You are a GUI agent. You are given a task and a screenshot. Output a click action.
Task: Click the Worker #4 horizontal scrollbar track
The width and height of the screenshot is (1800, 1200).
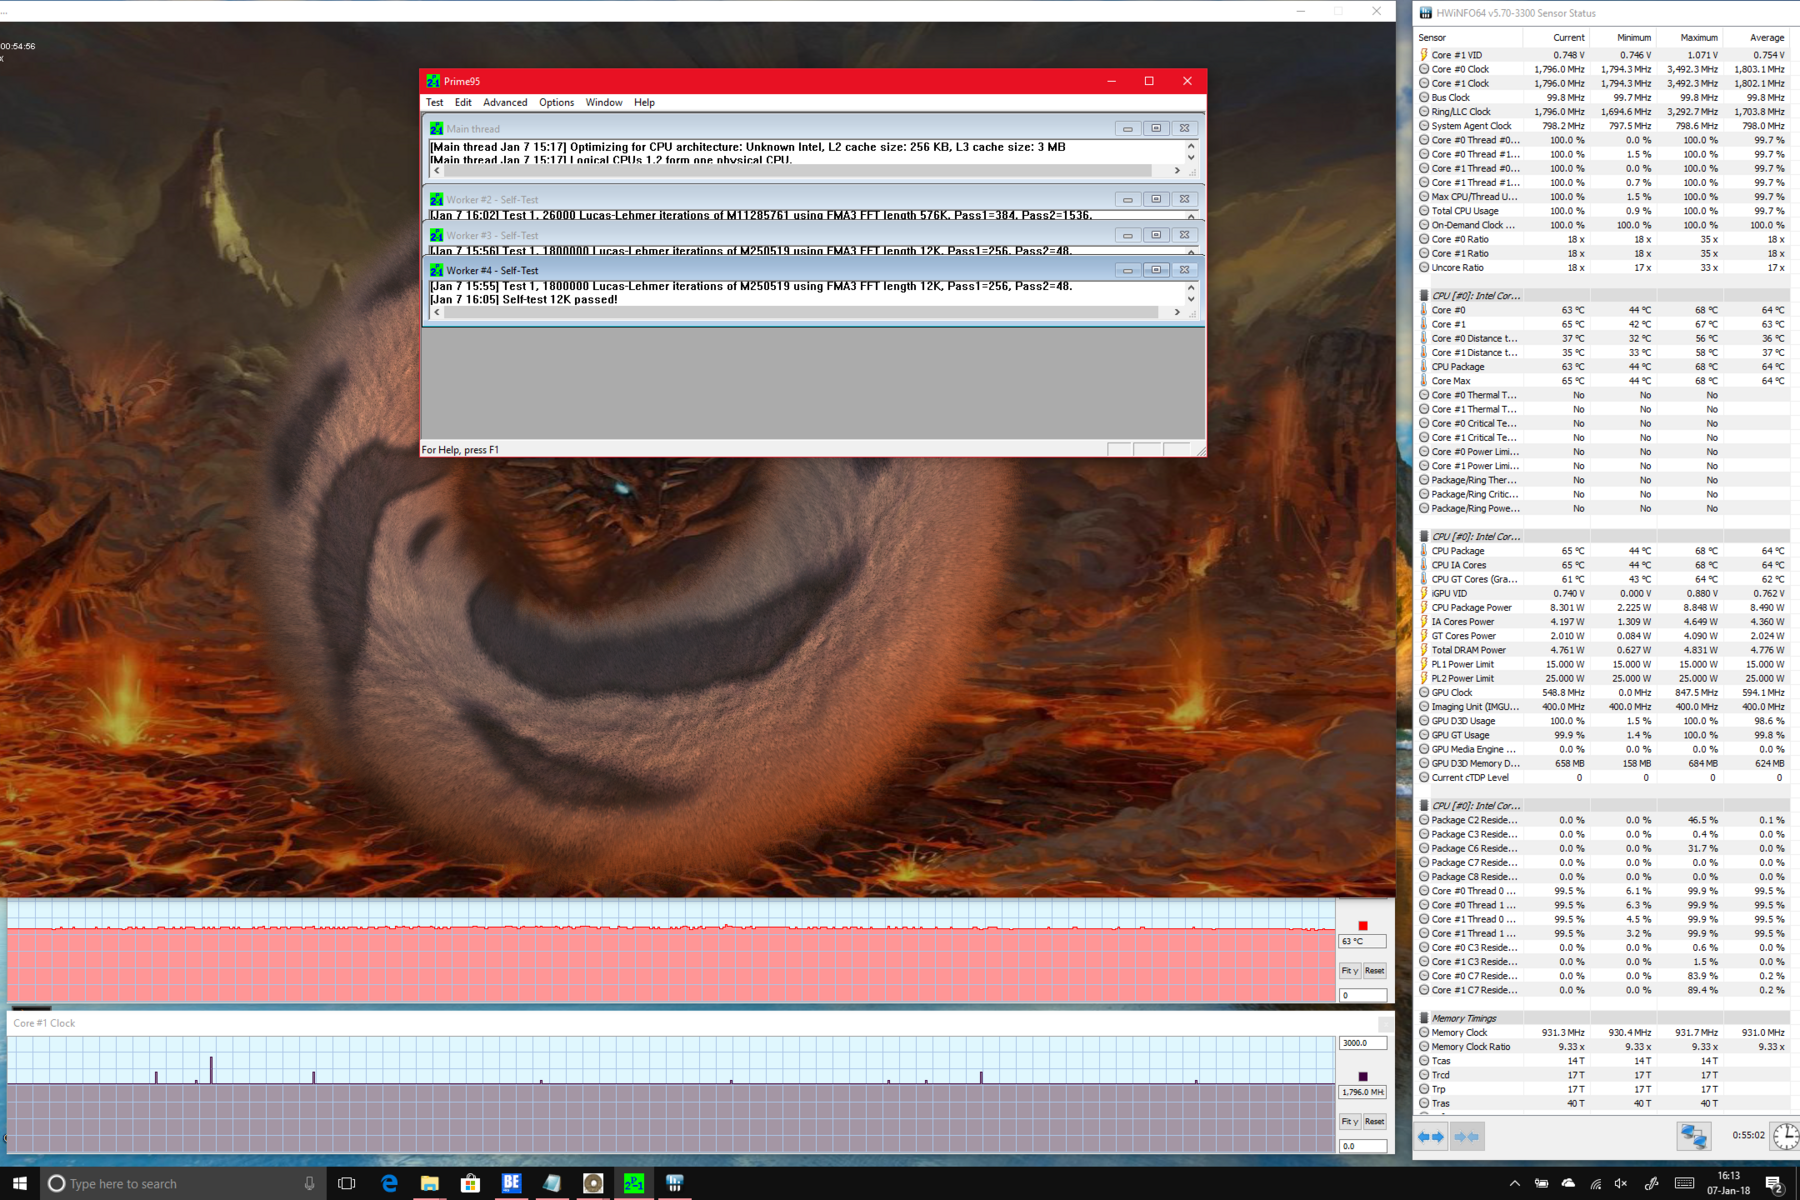point(806,312)
